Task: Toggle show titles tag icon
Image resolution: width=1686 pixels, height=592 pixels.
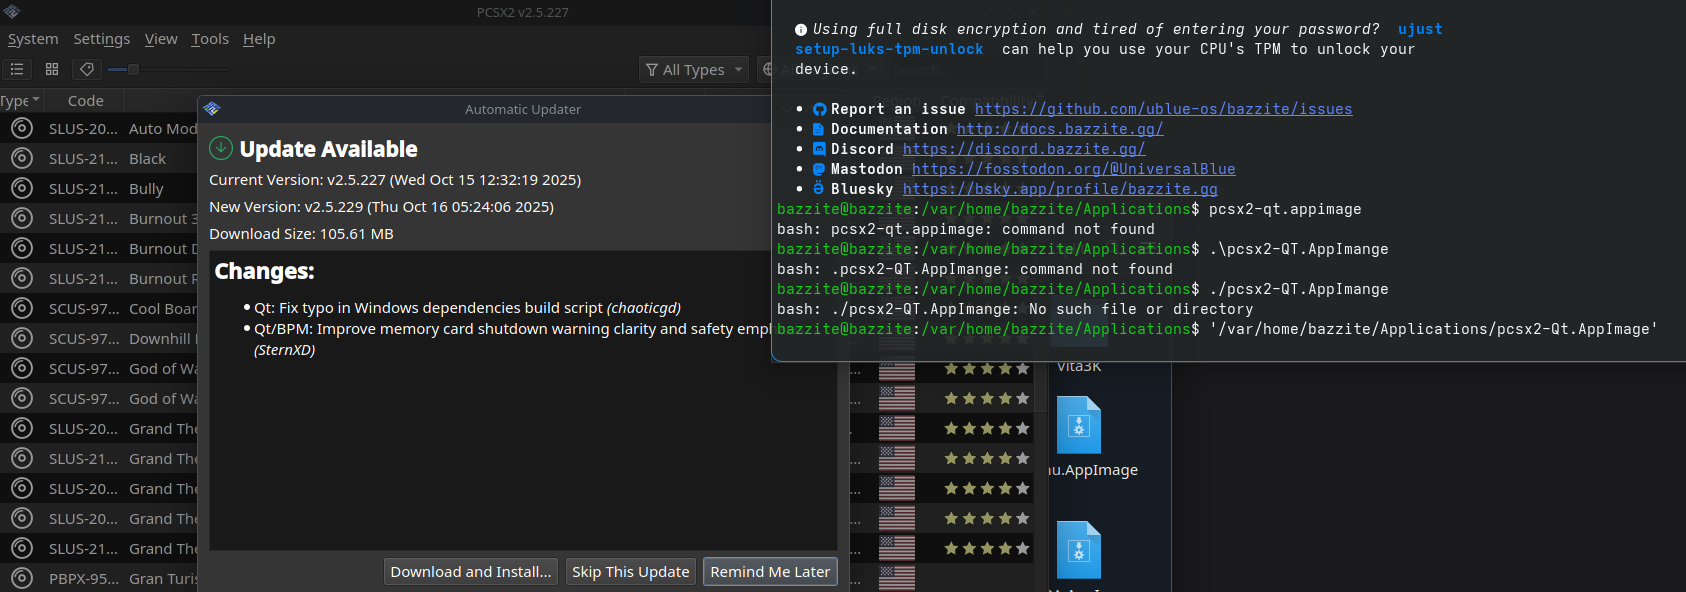Action: (87, 69)
